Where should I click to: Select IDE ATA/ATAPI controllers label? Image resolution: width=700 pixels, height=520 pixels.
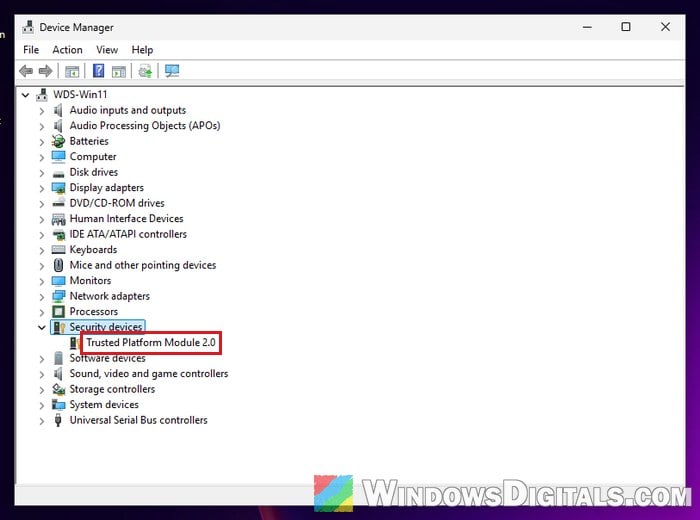128,234
